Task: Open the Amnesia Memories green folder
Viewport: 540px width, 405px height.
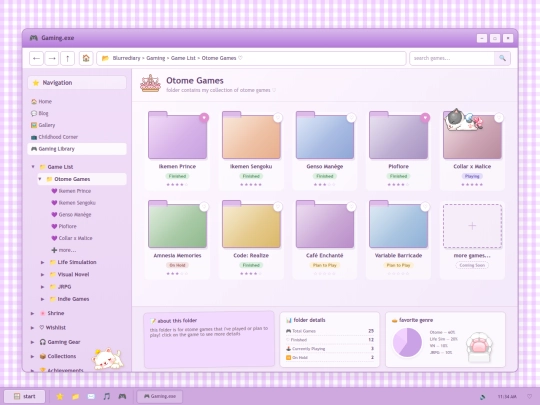Action: [x=177, y=224]
